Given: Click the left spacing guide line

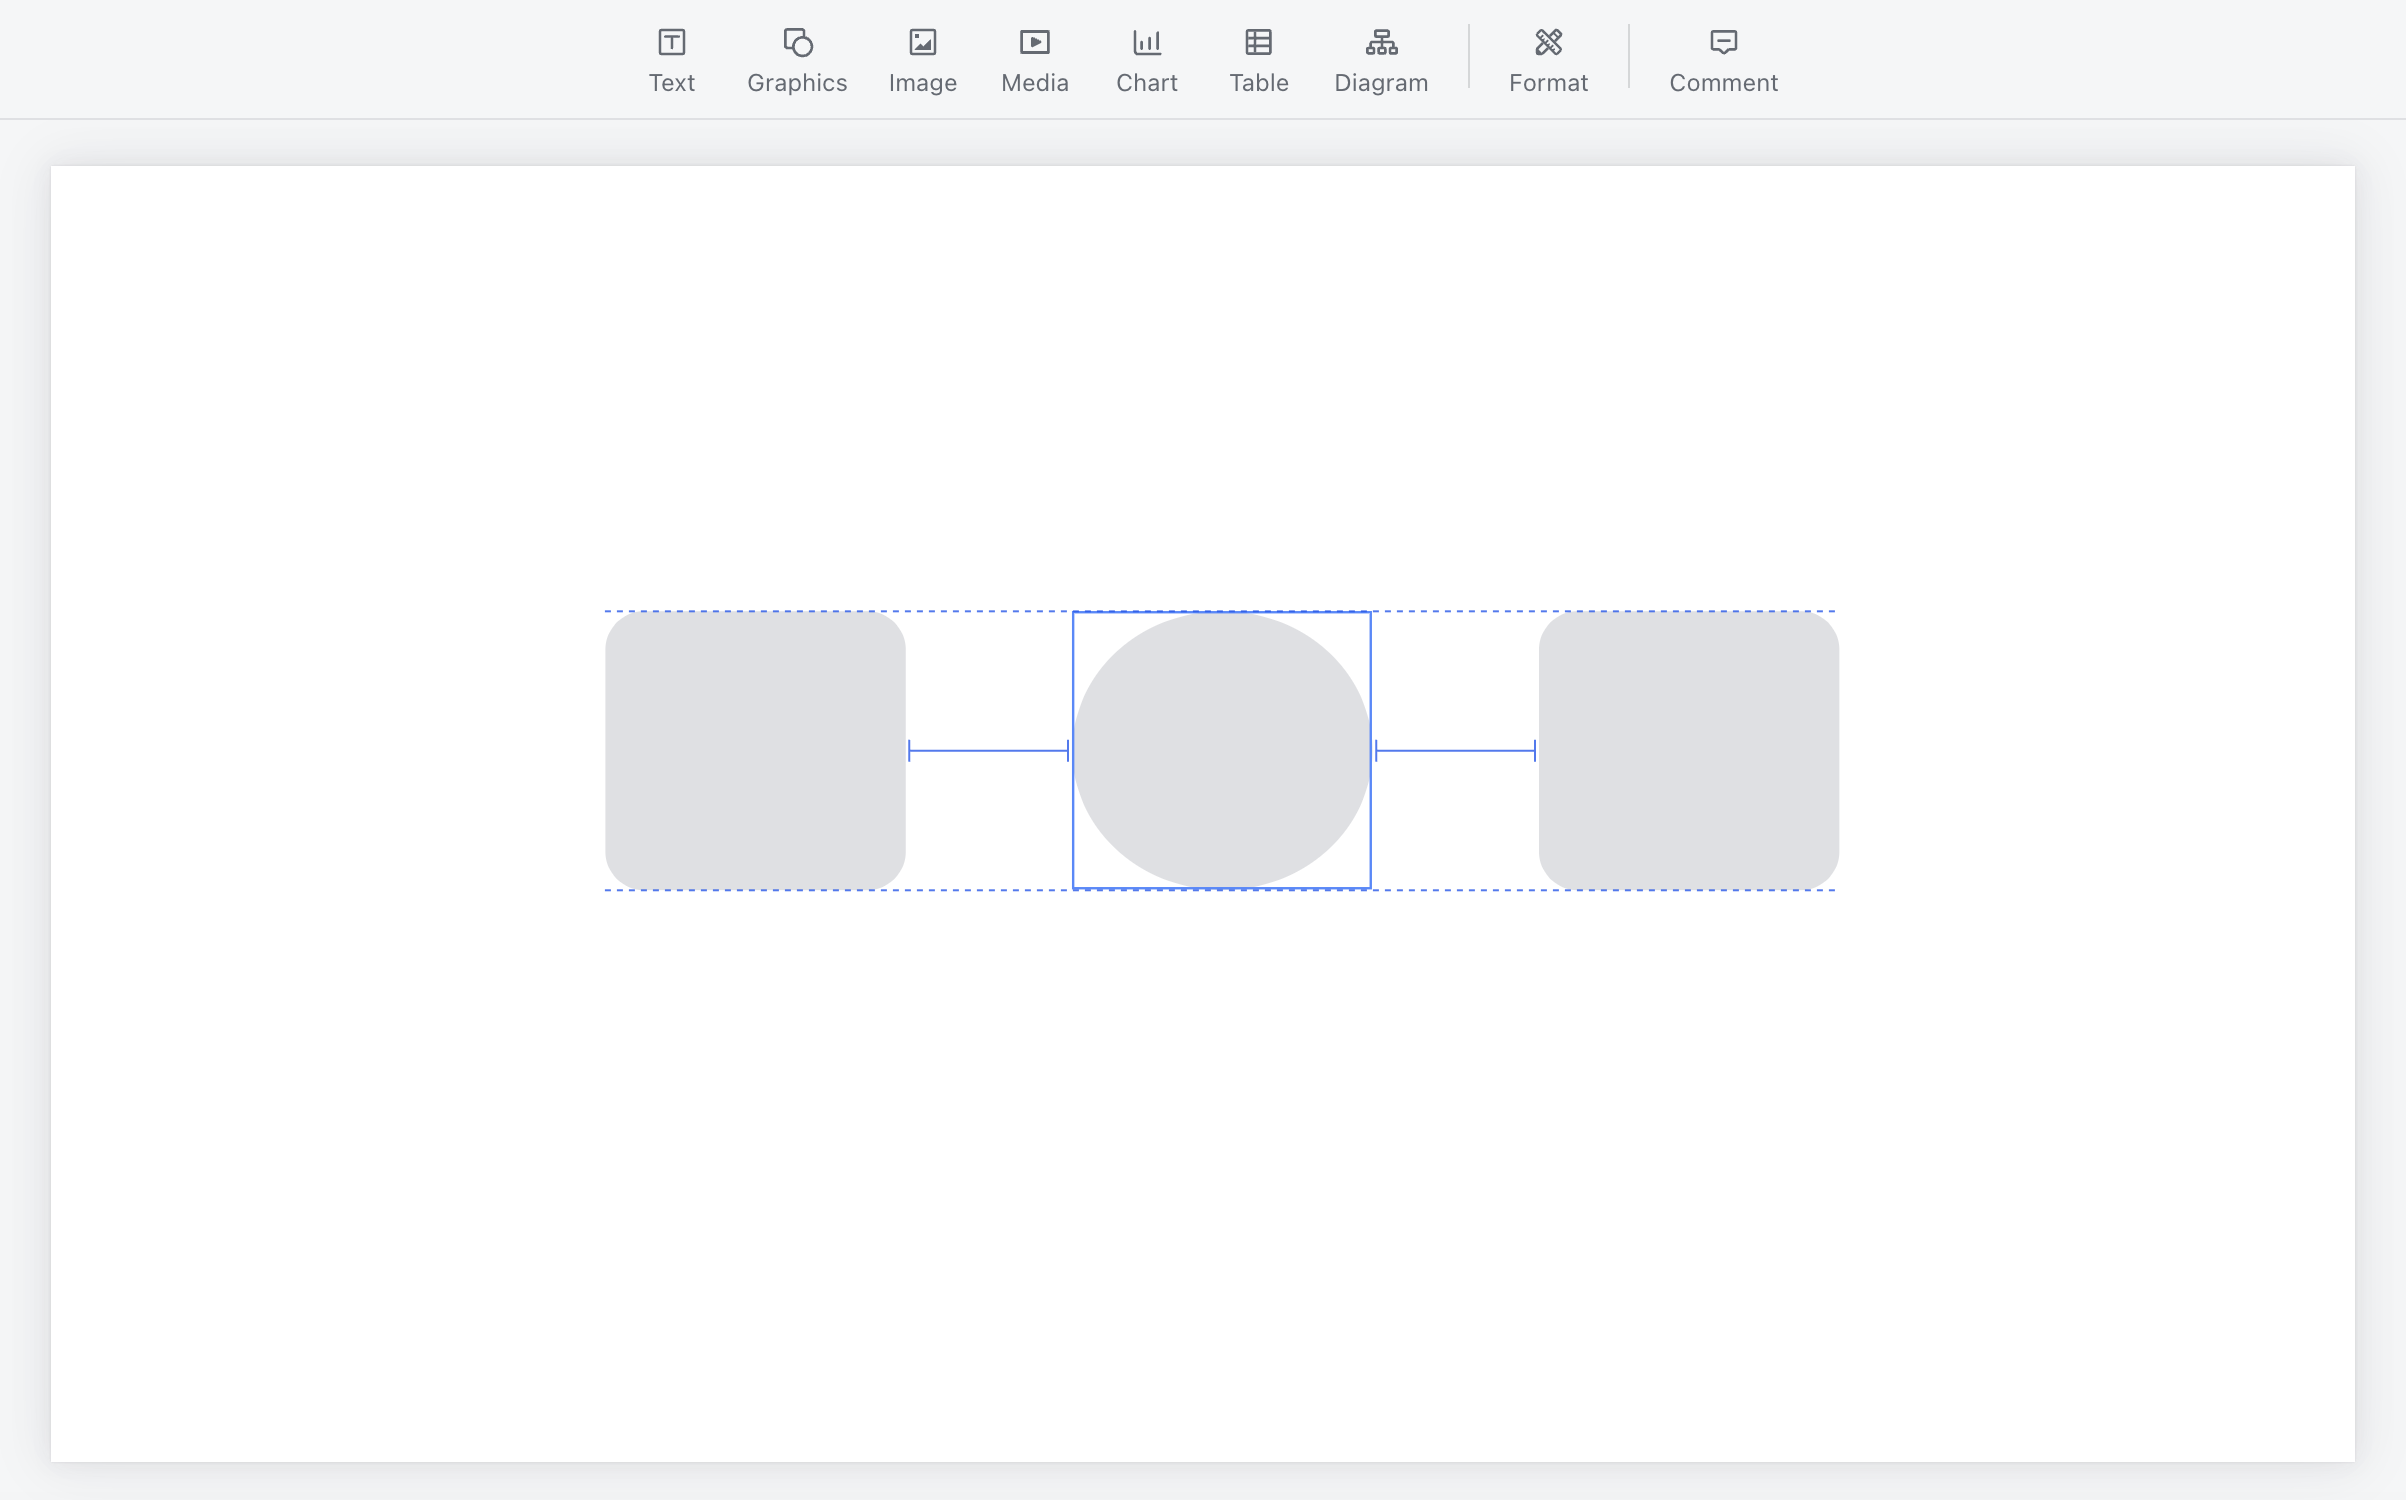Looking at the screenshot, I should click(990, 750).
